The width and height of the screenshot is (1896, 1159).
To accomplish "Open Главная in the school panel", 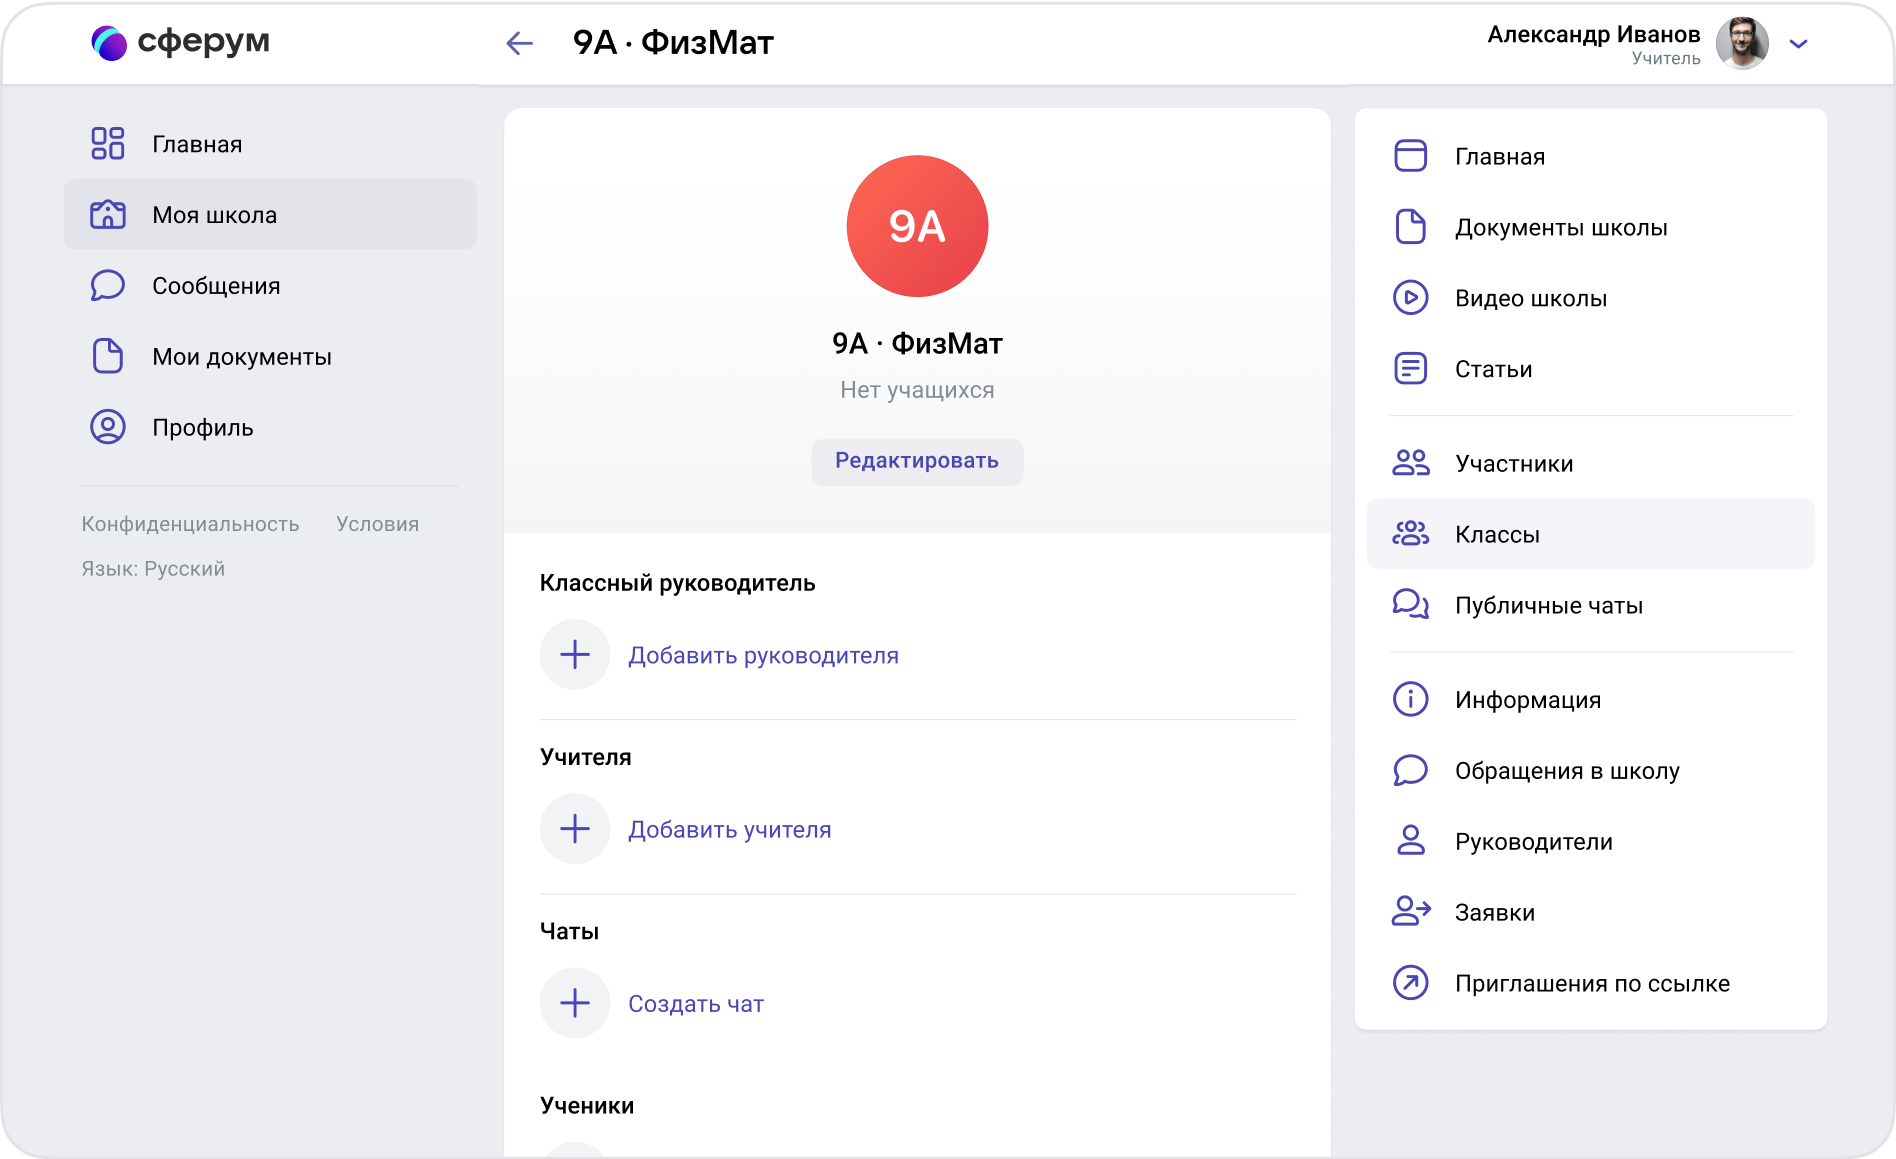I will coord(1590,157).
